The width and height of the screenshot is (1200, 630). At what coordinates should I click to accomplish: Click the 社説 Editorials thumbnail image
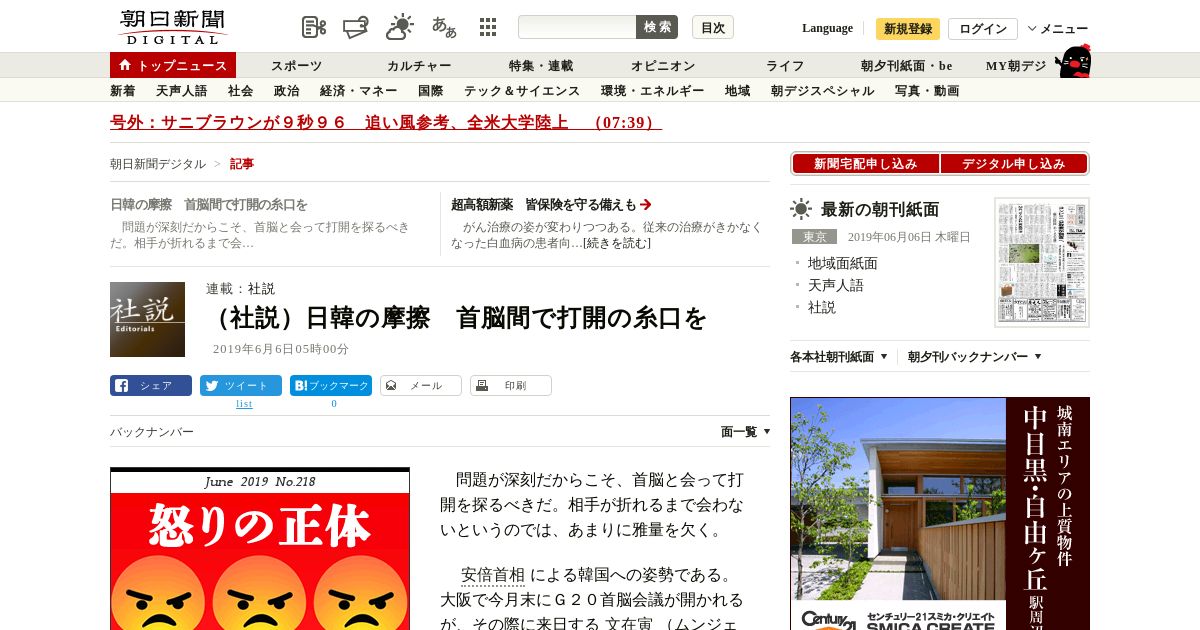coord(147,319)
